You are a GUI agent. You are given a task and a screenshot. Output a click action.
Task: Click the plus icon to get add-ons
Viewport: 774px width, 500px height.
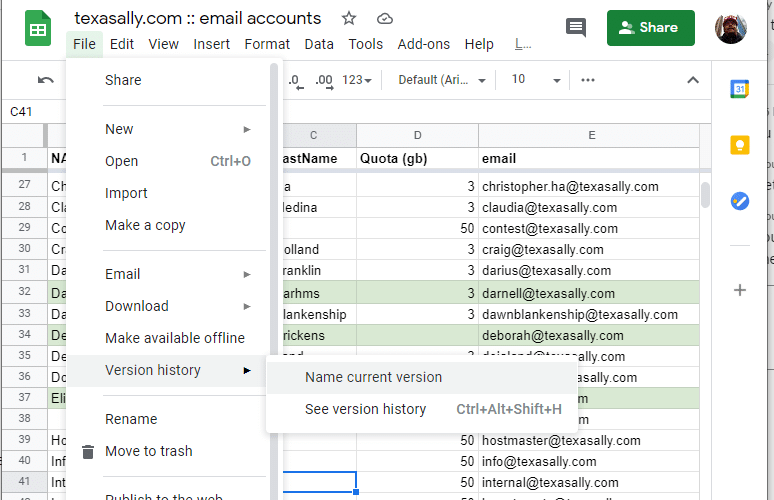coord(740,290)
